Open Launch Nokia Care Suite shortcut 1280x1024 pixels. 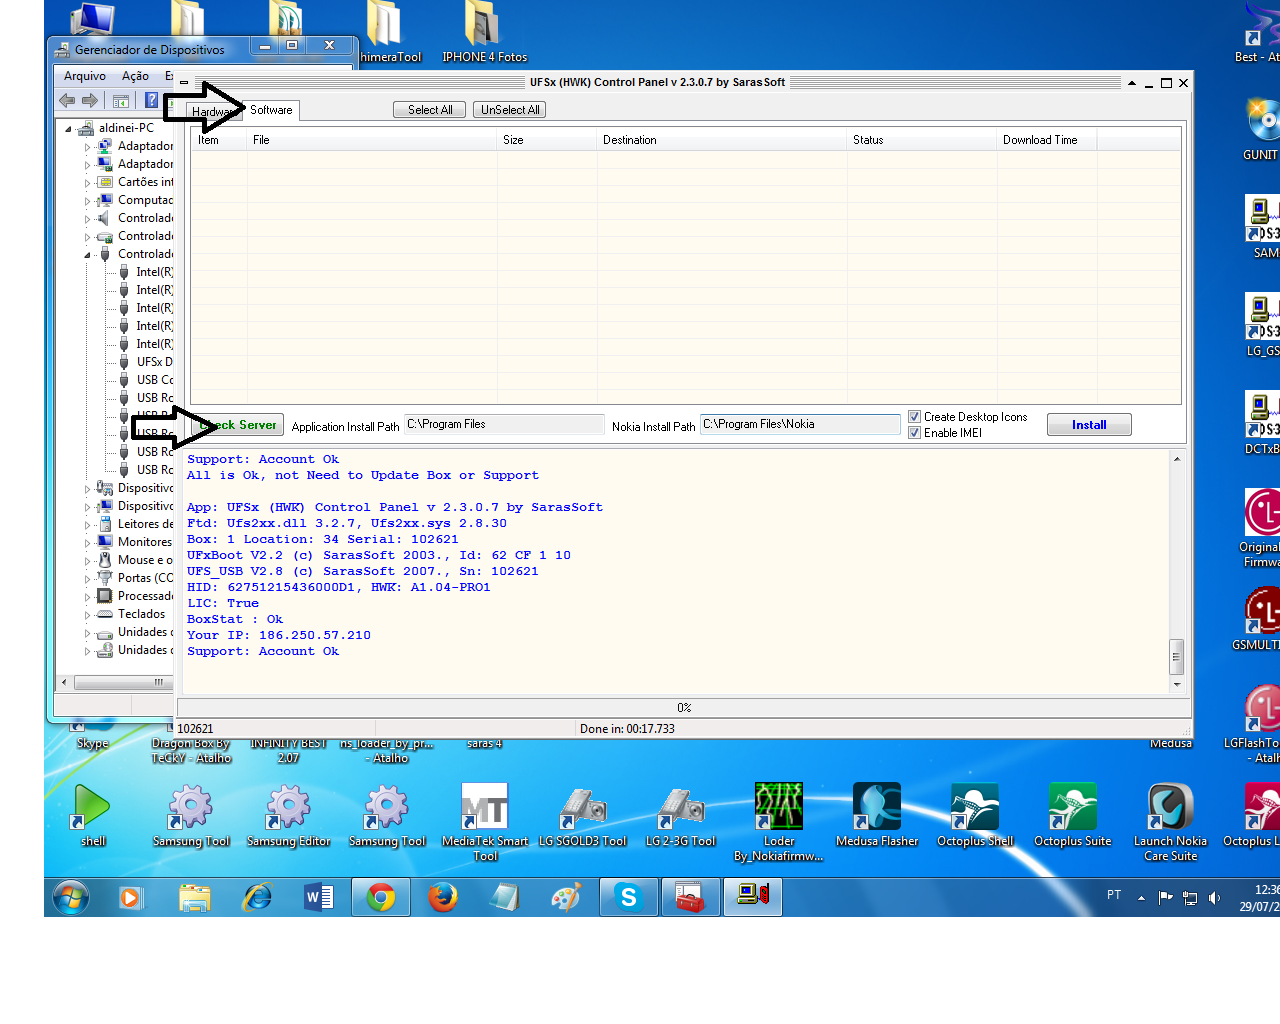point(1171,821)
